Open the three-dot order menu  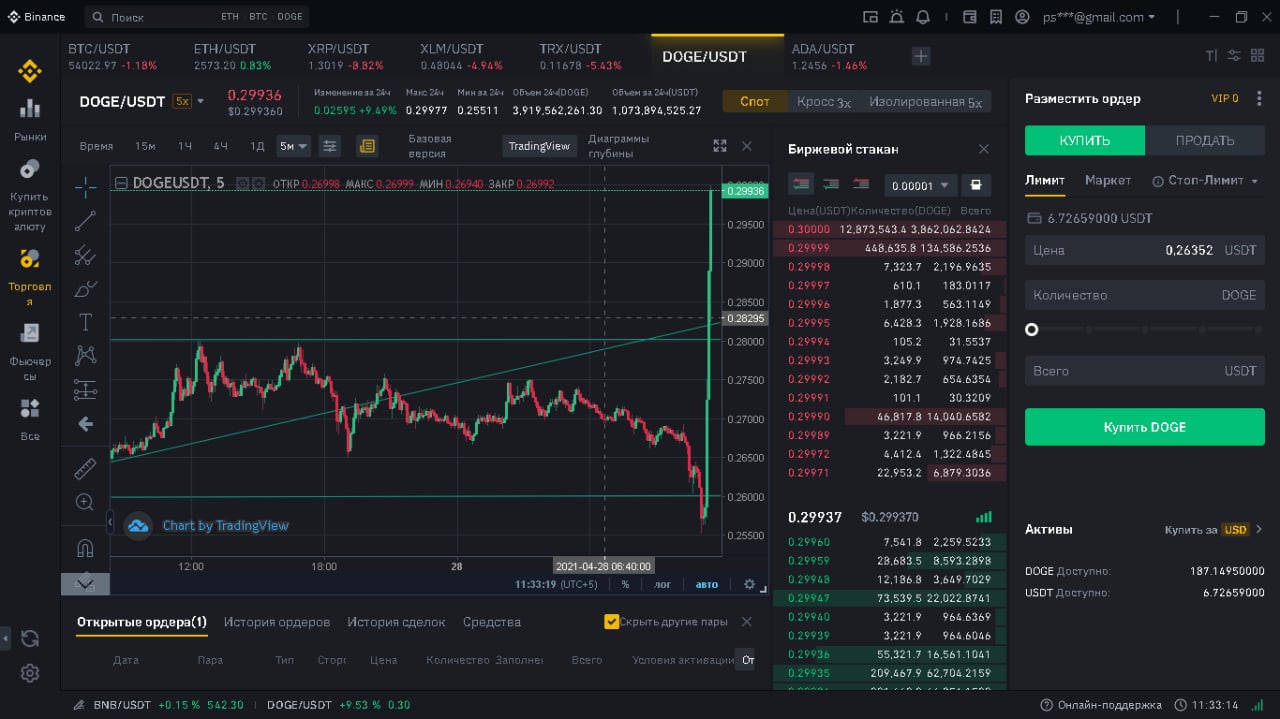[1259, 98]
